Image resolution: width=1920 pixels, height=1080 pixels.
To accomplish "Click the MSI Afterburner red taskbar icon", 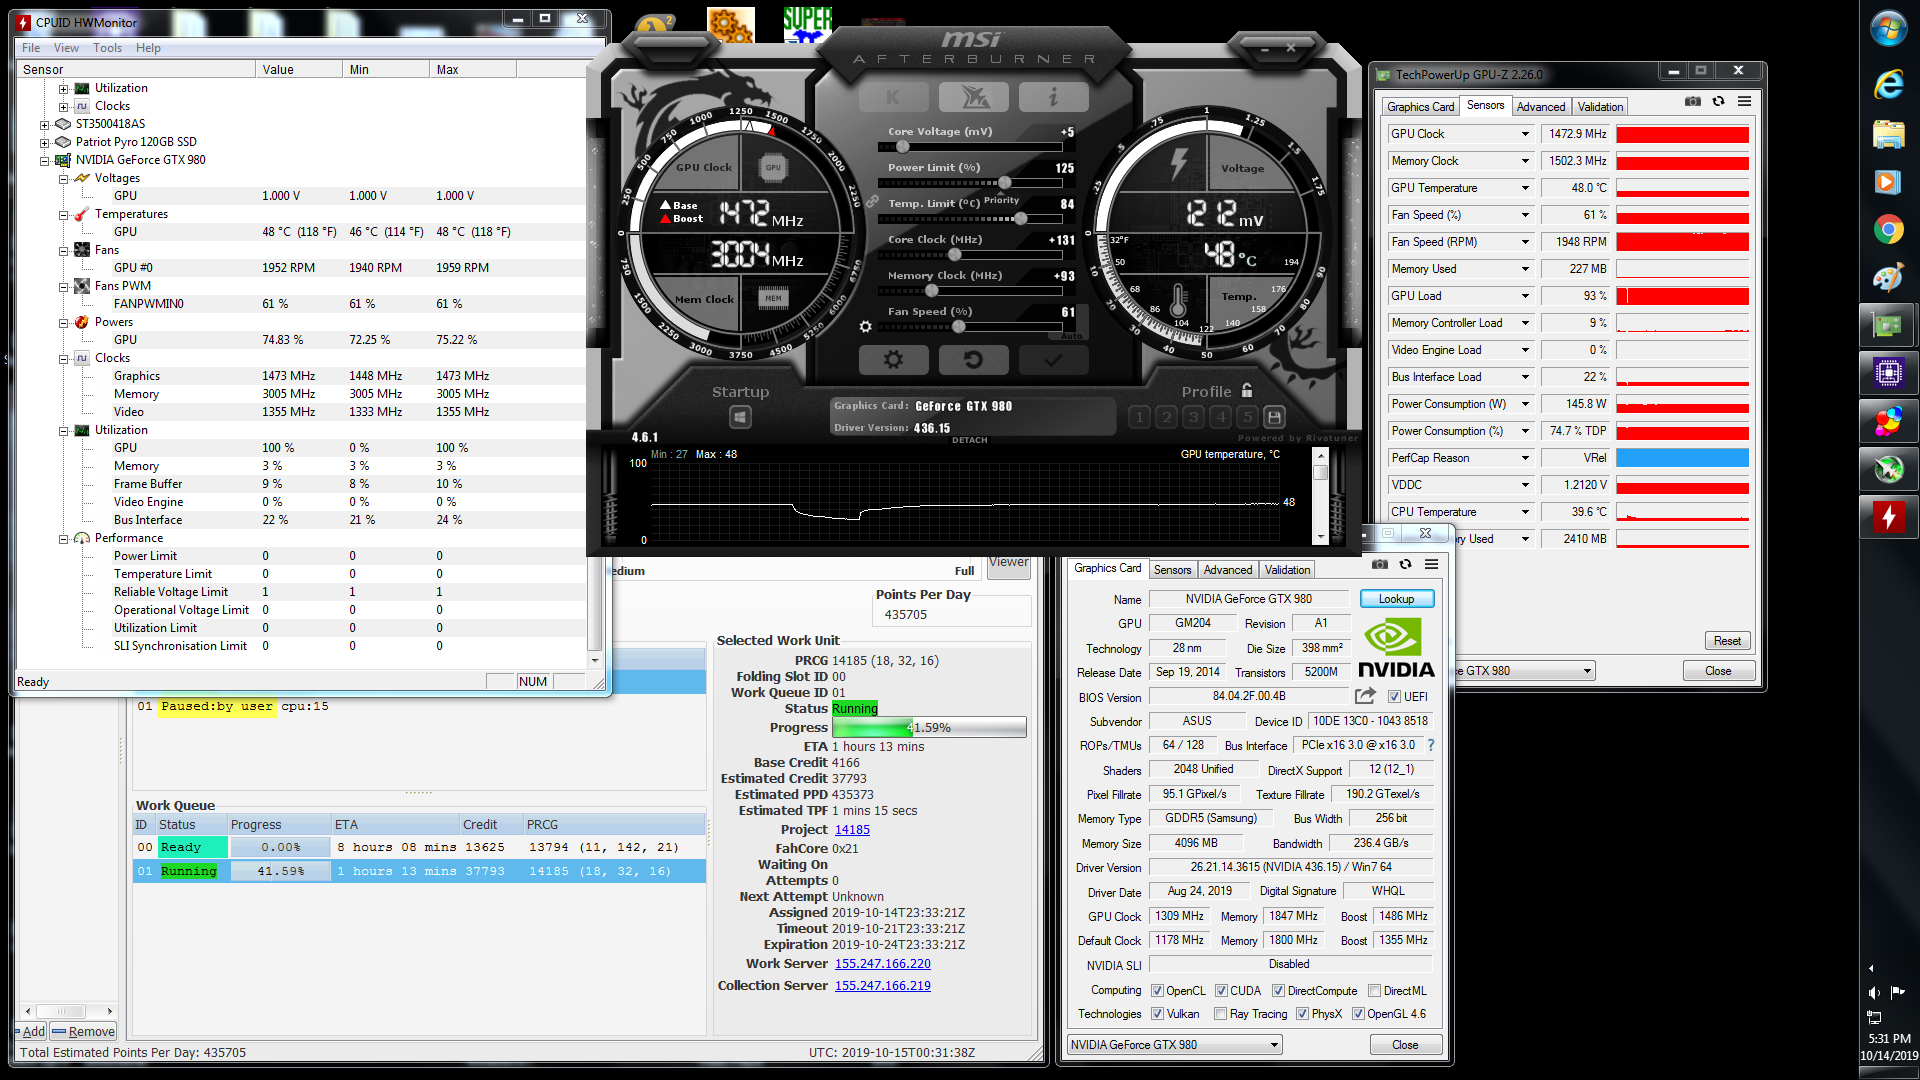I will [x=1888, y=517].
